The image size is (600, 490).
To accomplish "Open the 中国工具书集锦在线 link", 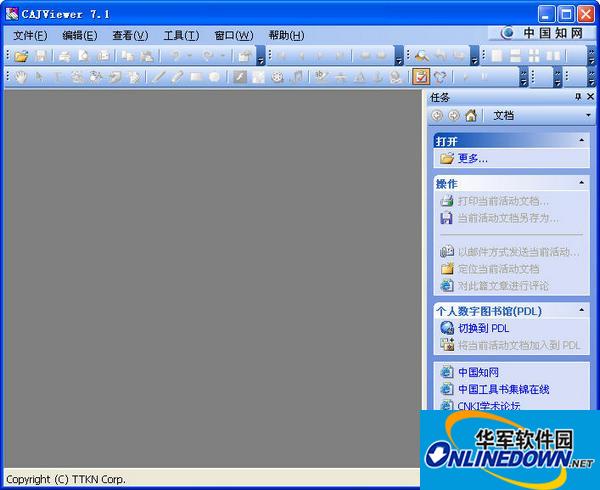I will pyautogui.click(x=504, y=389).
